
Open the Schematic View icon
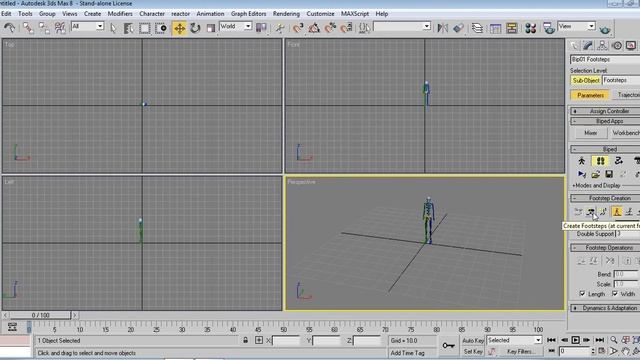point(511,28)
